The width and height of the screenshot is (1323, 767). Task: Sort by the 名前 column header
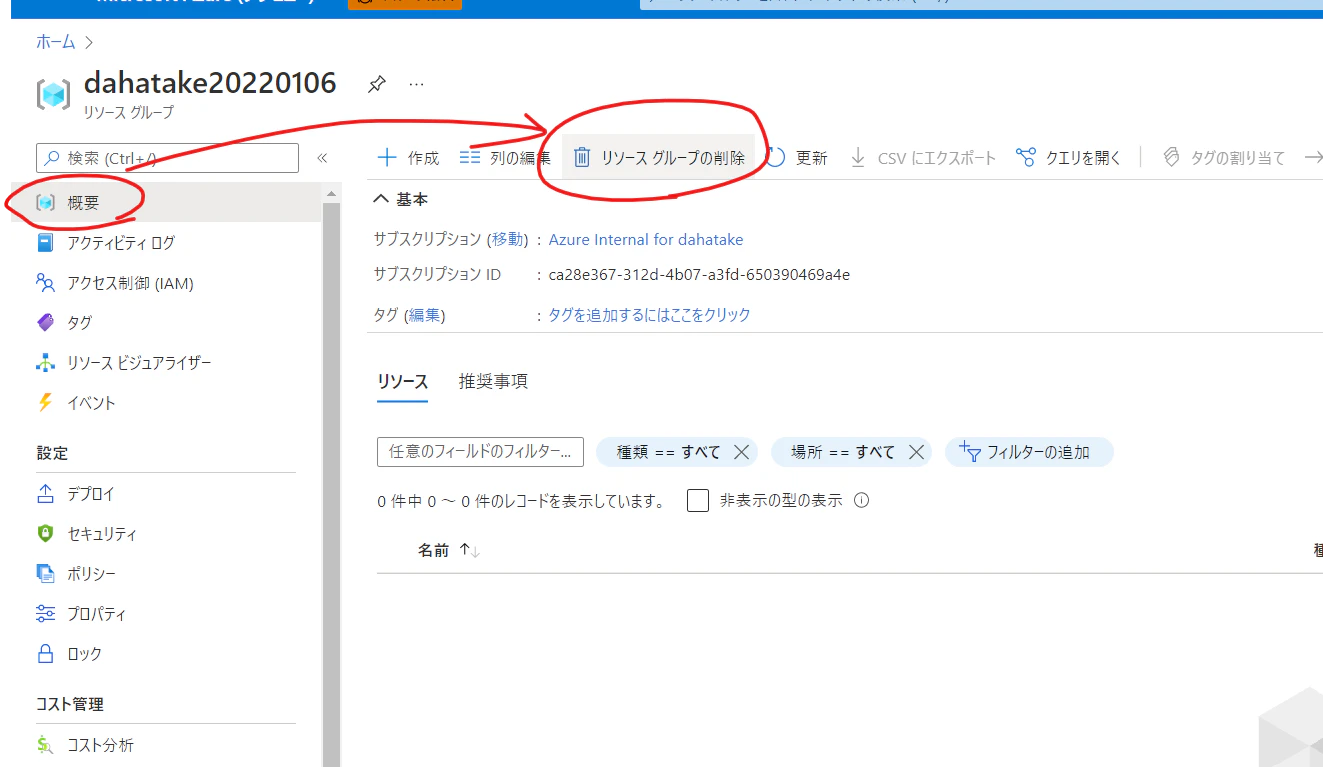pos(449,551)
